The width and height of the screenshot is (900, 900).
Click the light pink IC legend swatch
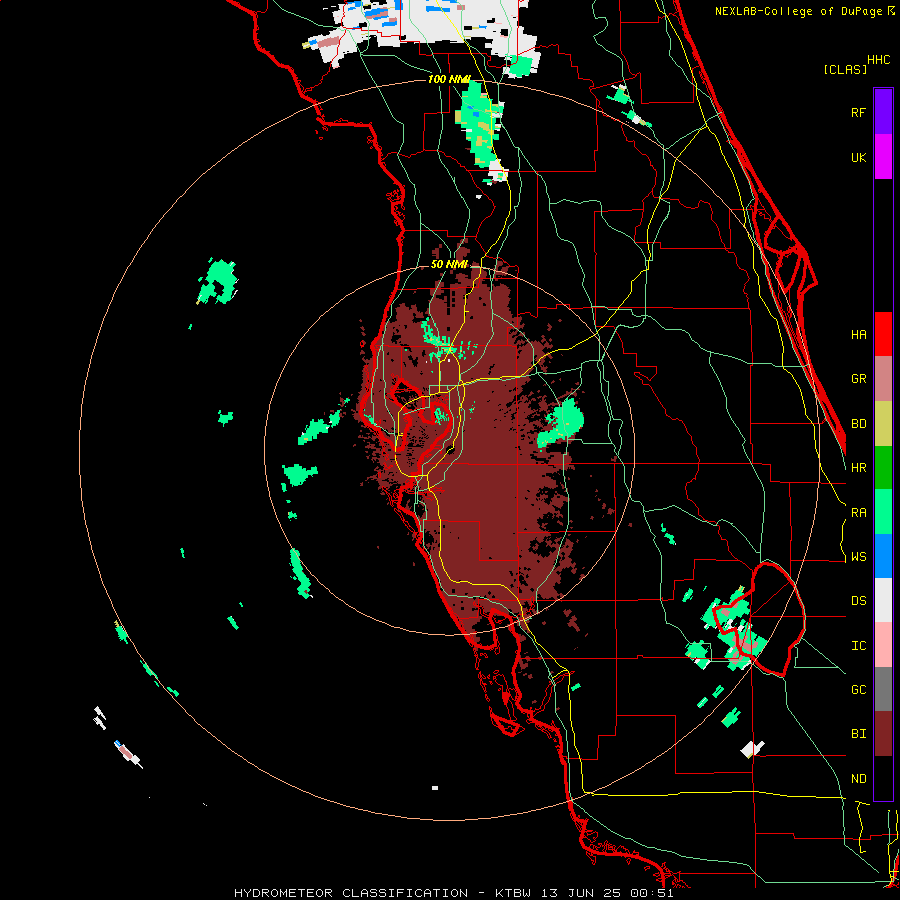pyautogui.click(x=883, y=645)
